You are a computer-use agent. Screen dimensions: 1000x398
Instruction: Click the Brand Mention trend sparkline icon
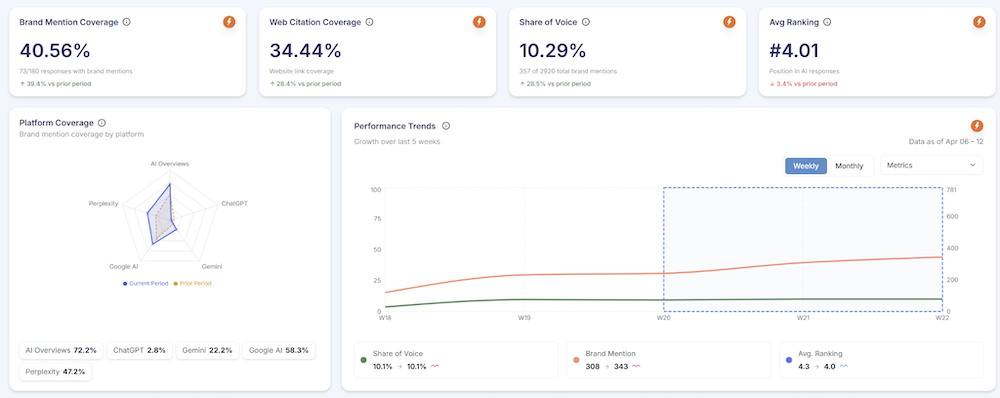636,367
